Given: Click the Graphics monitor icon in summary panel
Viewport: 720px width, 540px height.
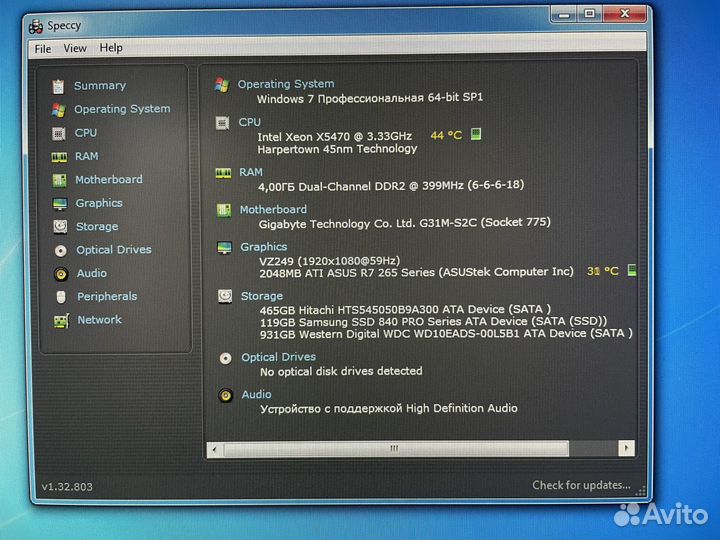Looking at the screenshot, I should pos(225,248).
